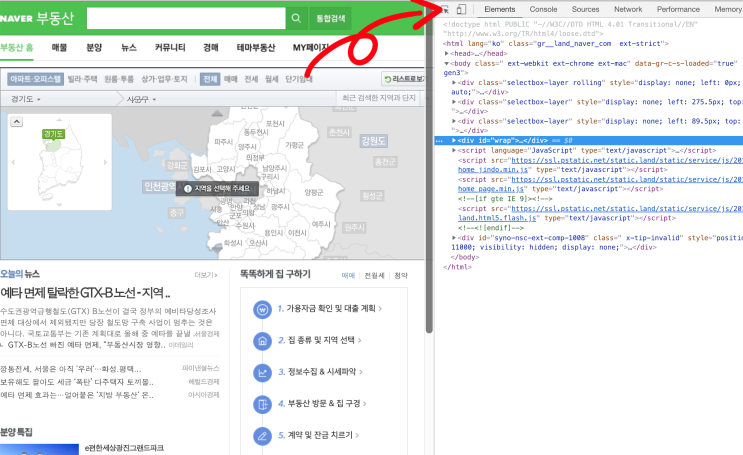Viewport: 743px width, 455px height.
Task: Click the step 2 house circle icon
Action: coord(262,341)
